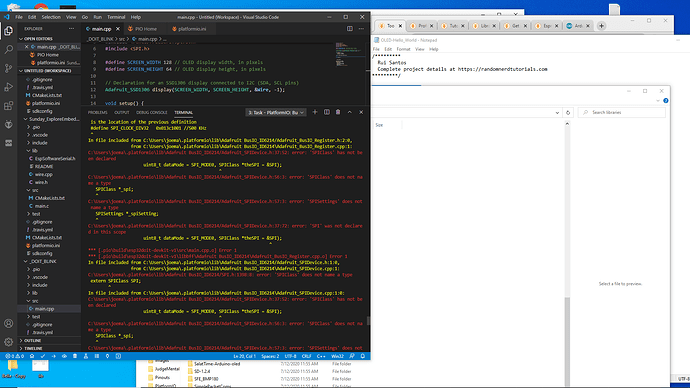Viewport: 690px width, 388px height.
Task: Switch to the PROBLEMS panel tab
Action: (98, 113)
